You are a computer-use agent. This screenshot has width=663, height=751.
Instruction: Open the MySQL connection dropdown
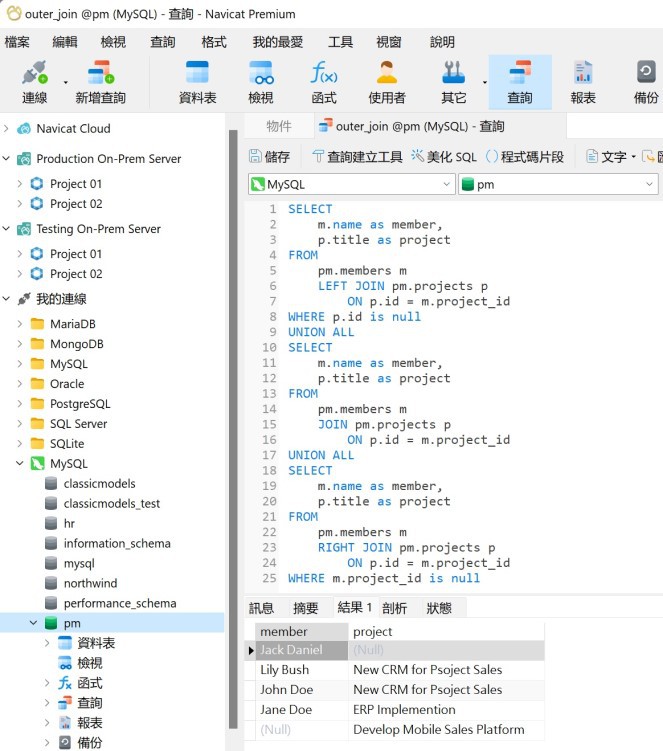350,185
